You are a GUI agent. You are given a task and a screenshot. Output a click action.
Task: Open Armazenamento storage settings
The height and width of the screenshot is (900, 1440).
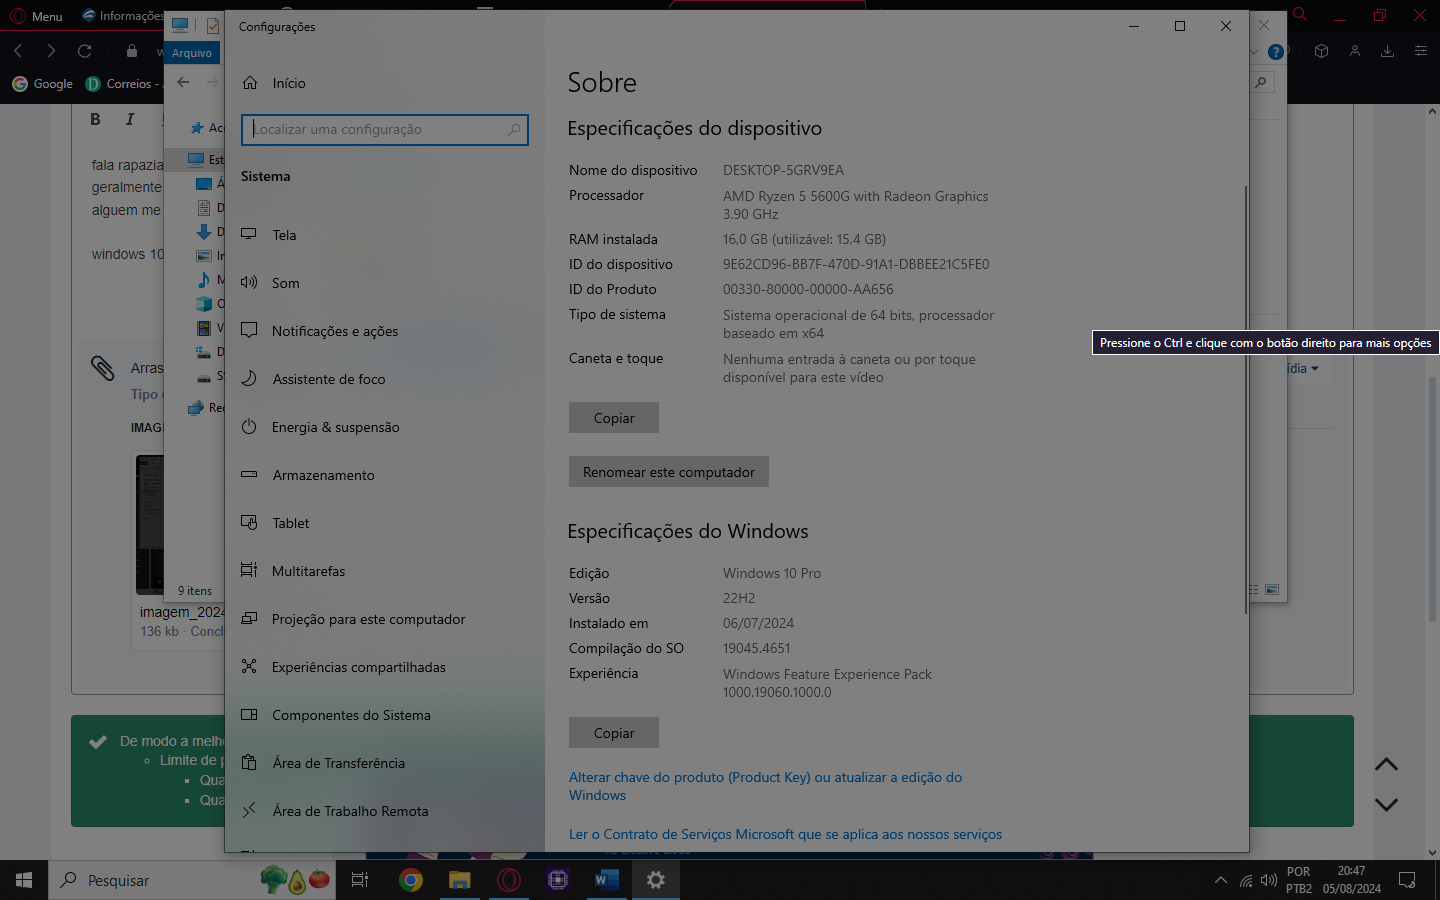[x=385, y=475]
